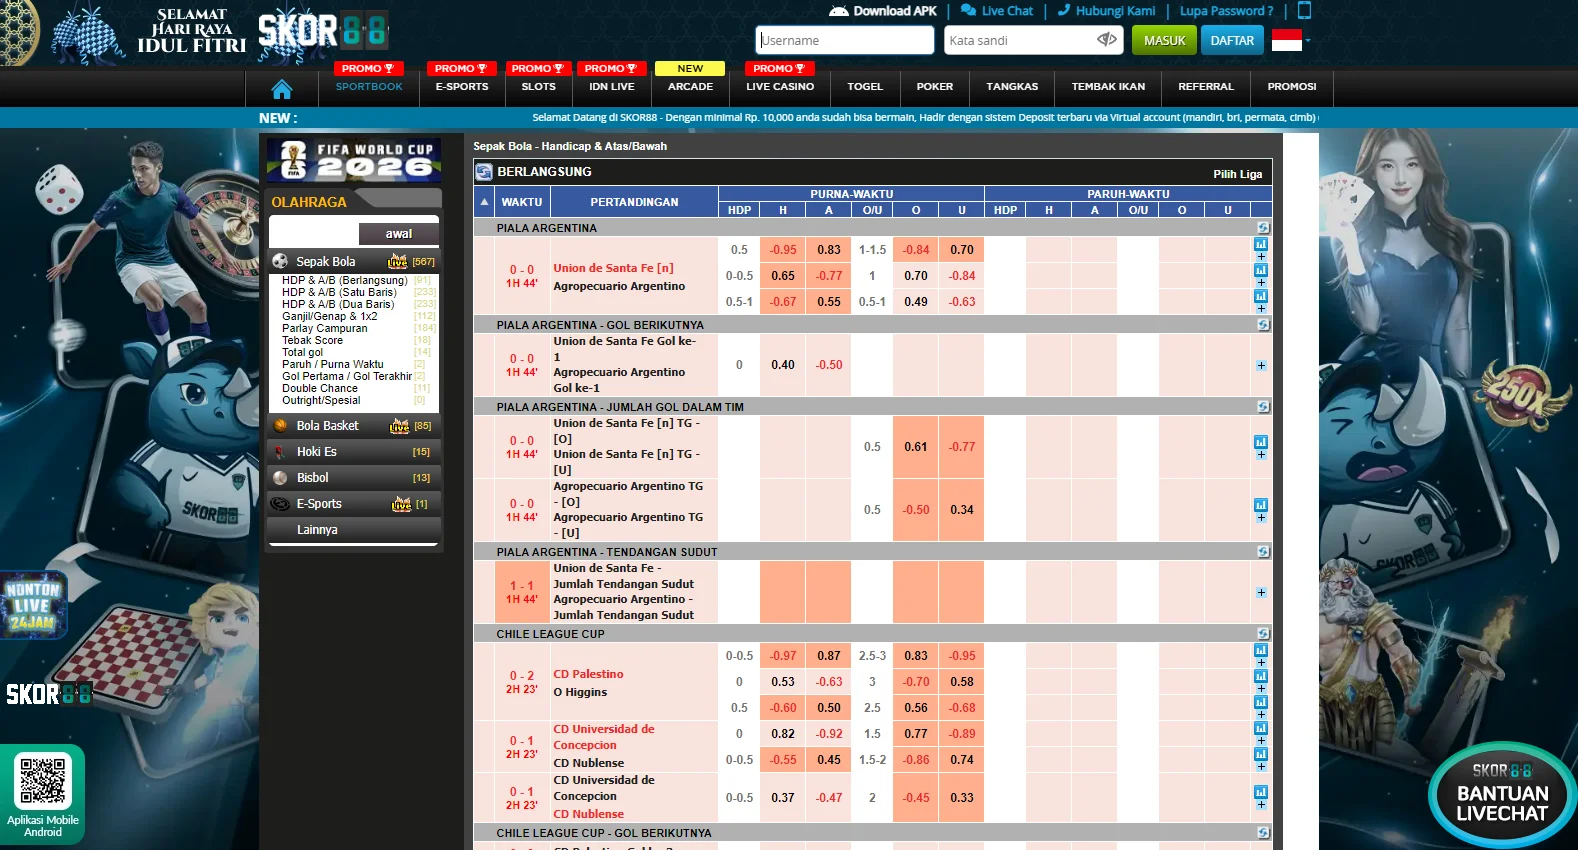
Task: Open the TANGKAS menu
Action: (x=1012, y=87)
